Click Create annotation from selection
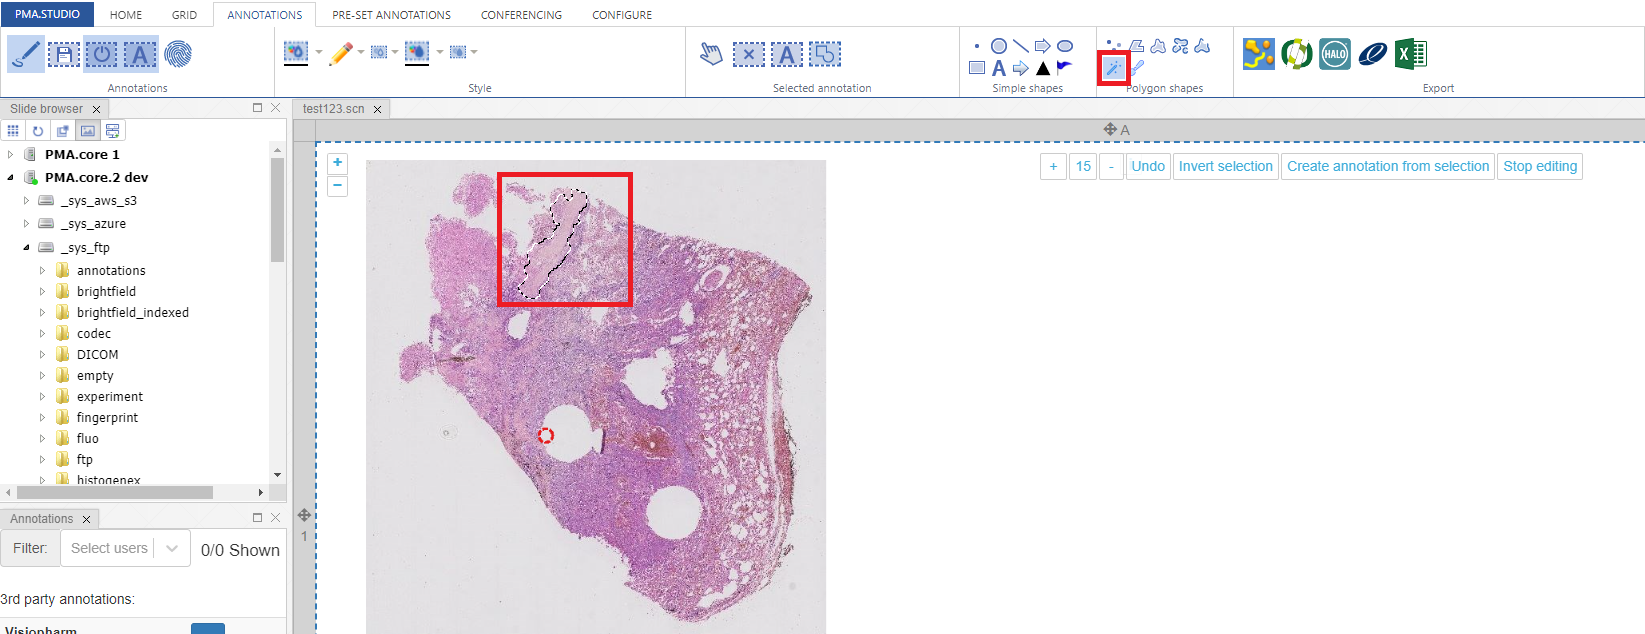Image resolution: width=1645 pixels, height=634 pixels. [1387, 167]
